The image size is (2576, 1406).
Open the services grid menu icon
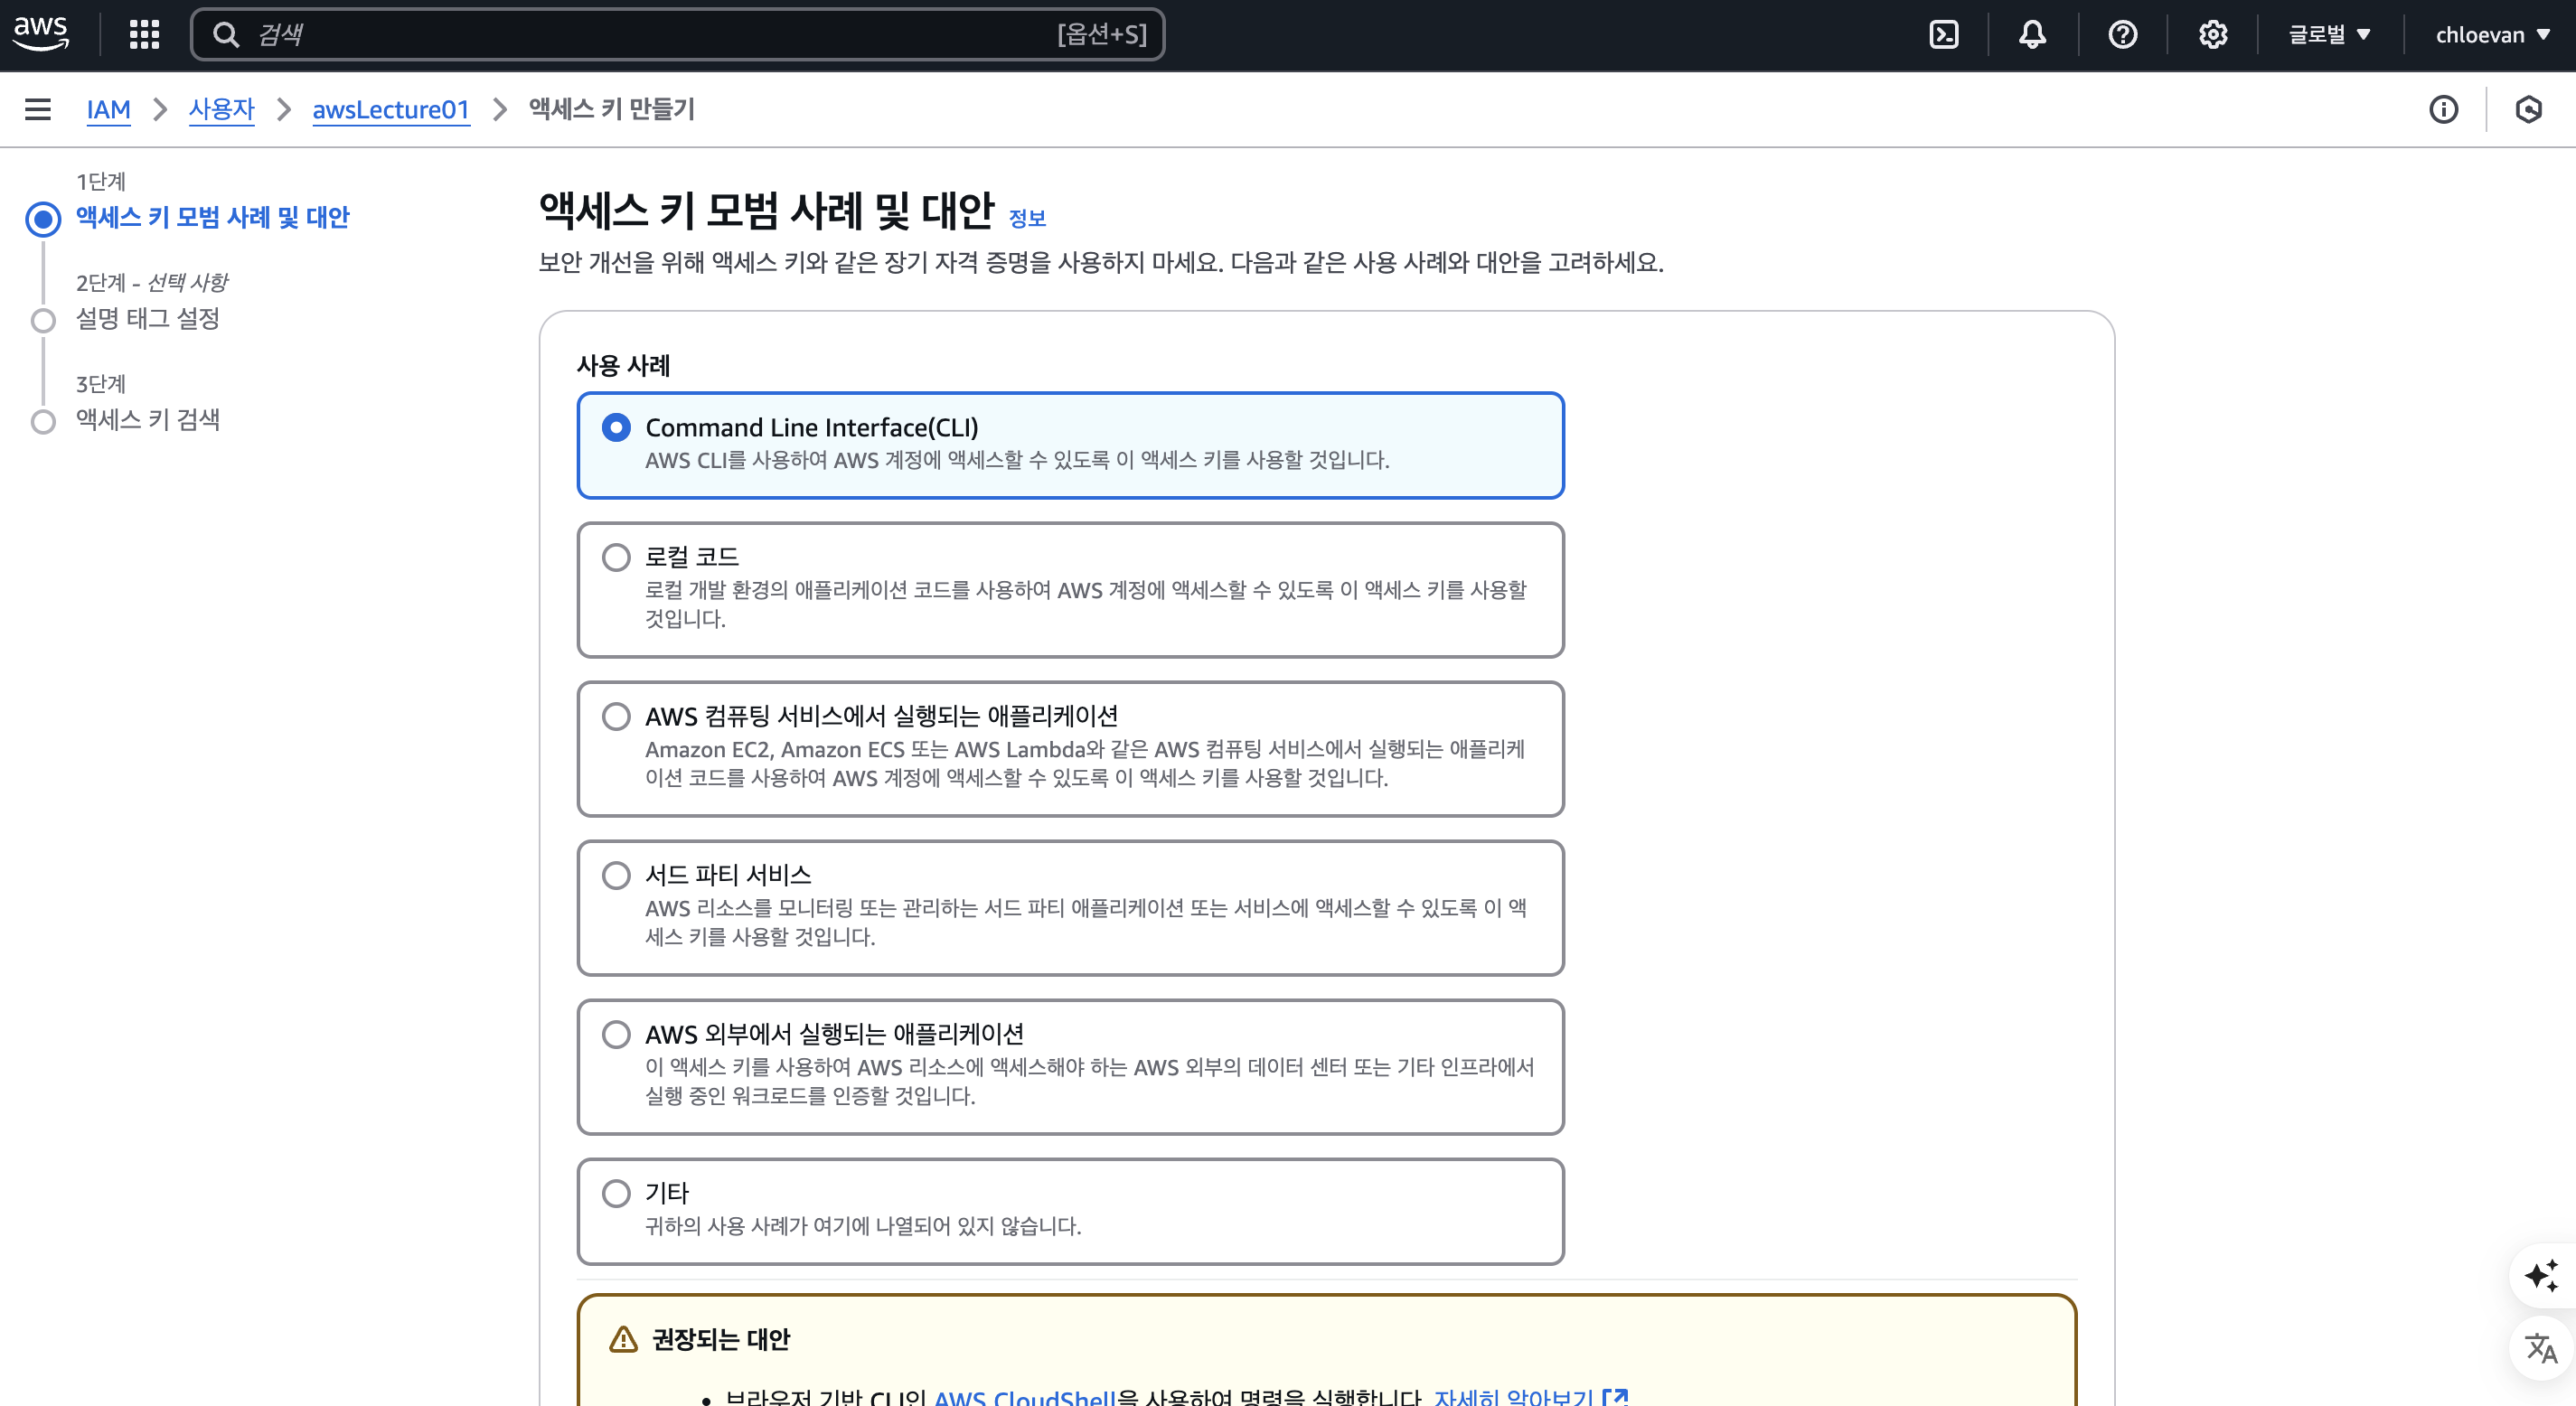[145, 35]
